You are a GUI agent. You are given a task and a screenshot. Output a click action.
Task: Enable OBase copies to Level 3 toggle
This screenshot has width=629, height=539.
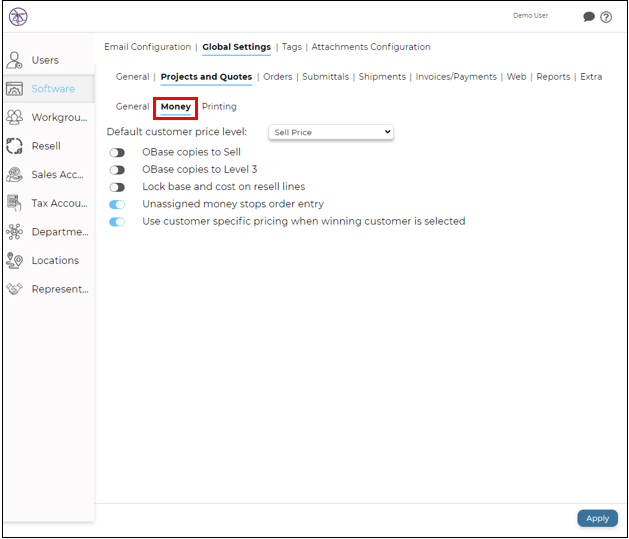[117, 170]
